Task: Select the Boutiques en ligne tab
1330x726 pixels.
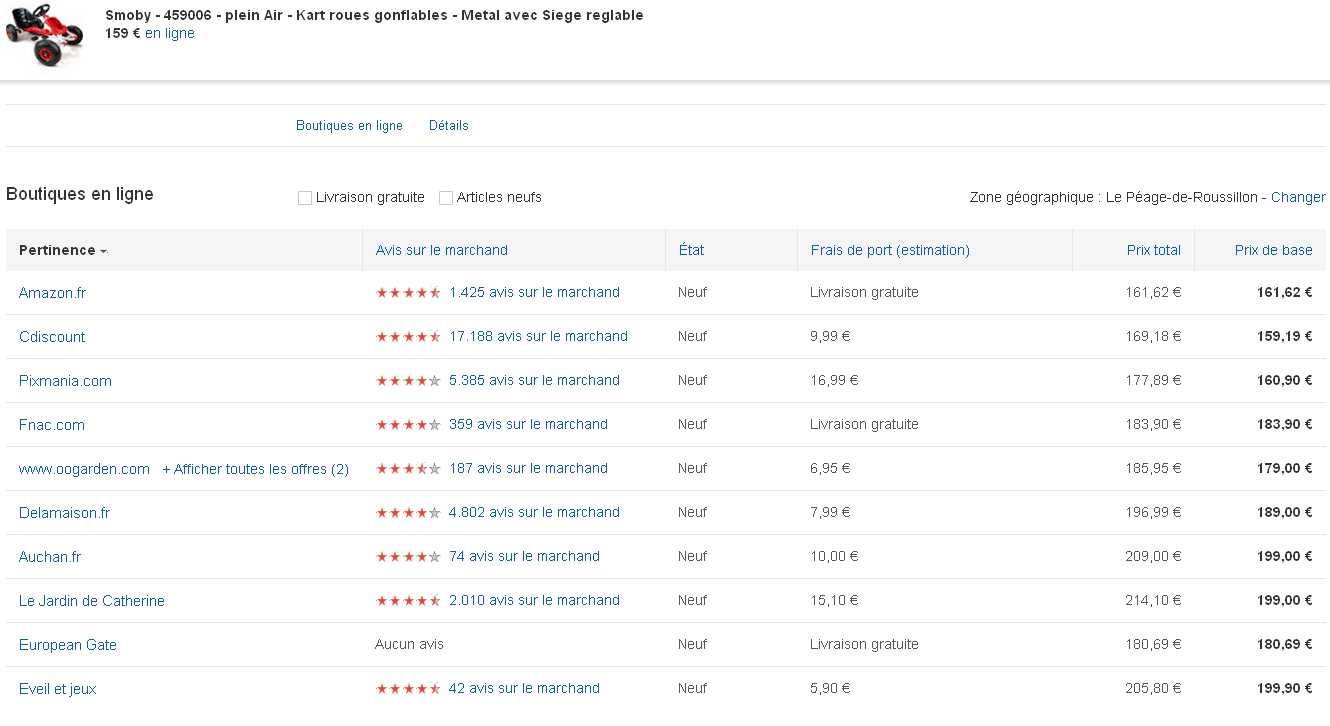Action: click(x=349, y=126)
